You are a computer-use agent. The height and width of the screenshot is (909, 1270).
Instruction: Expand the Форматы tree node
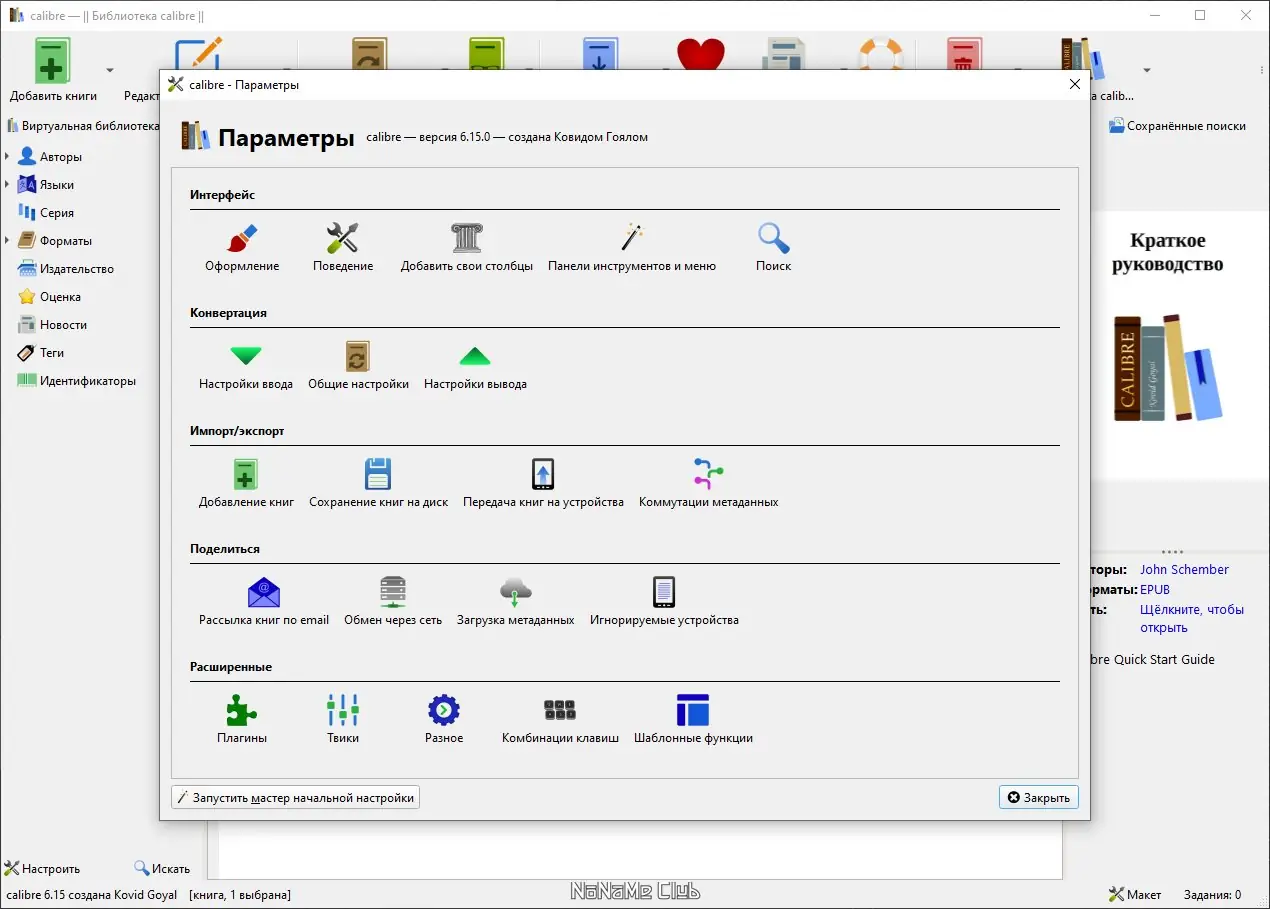[x=8, y=241]
